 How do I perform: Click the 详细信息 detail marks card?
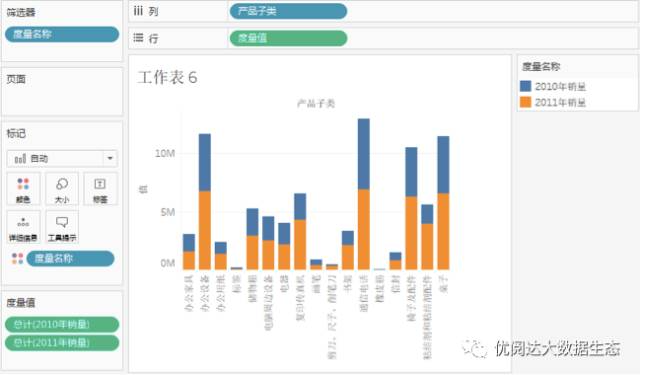[x=23, y=227]
